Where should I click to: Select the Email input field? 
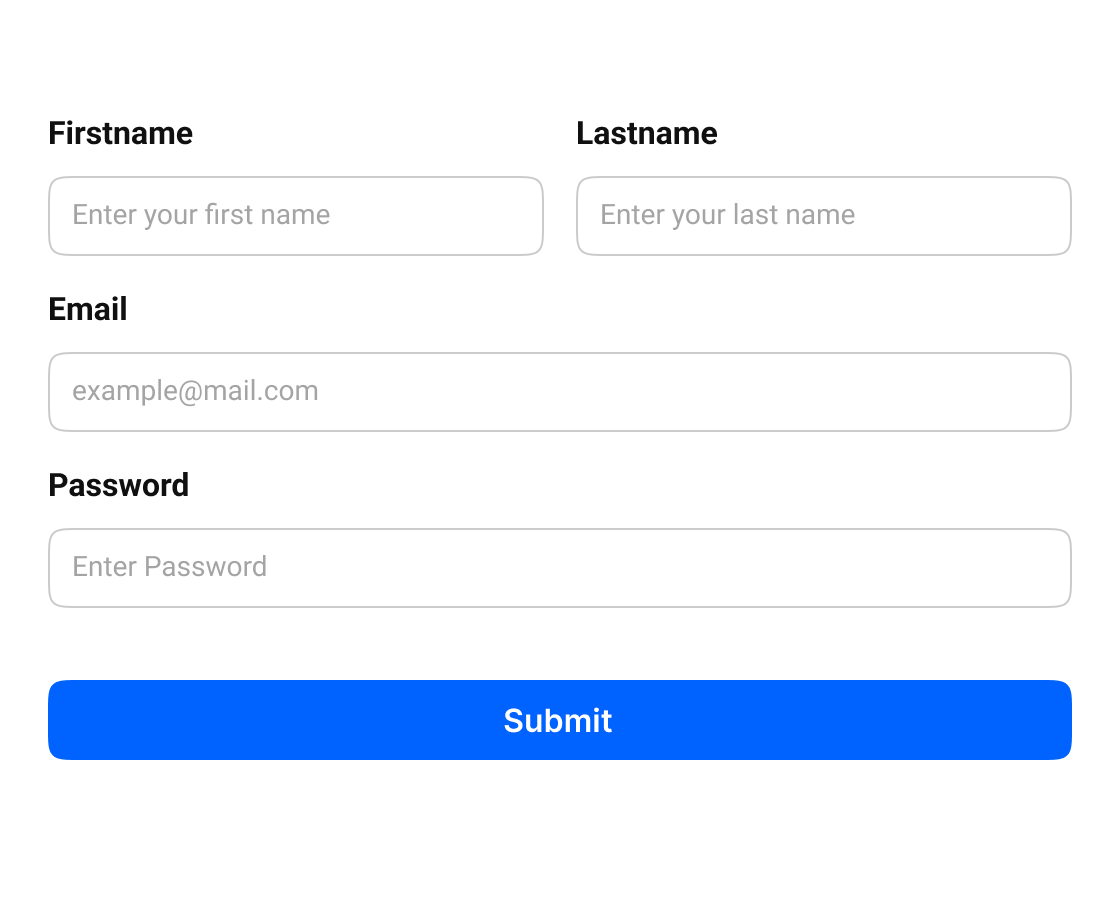(x=560, y=392)
